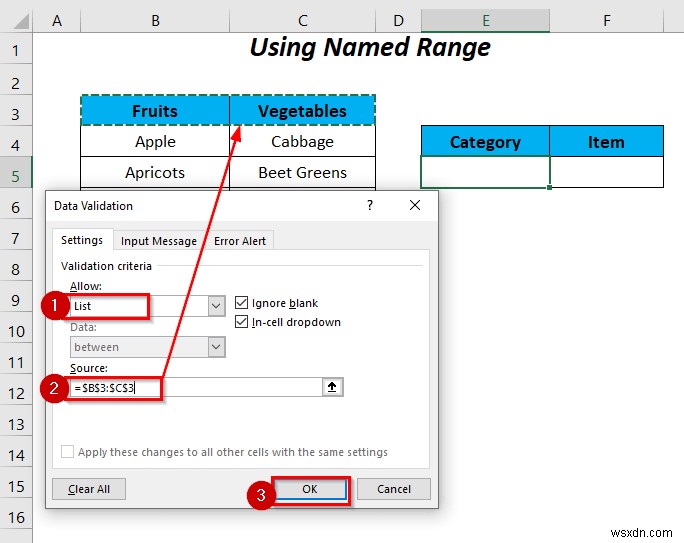Toggle Ignore blank checkbox
Screen dimensions: 684x543
click(x=241, y=302)
